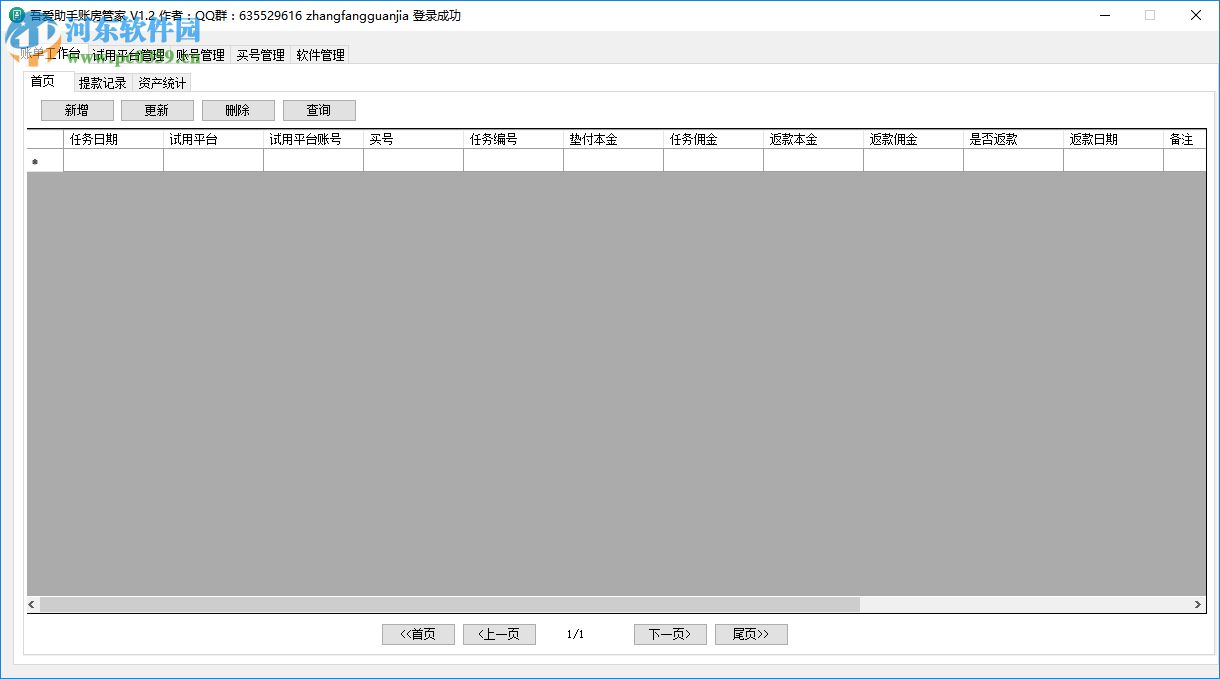Jump to first page with <<首页

(x=418, y=634)
